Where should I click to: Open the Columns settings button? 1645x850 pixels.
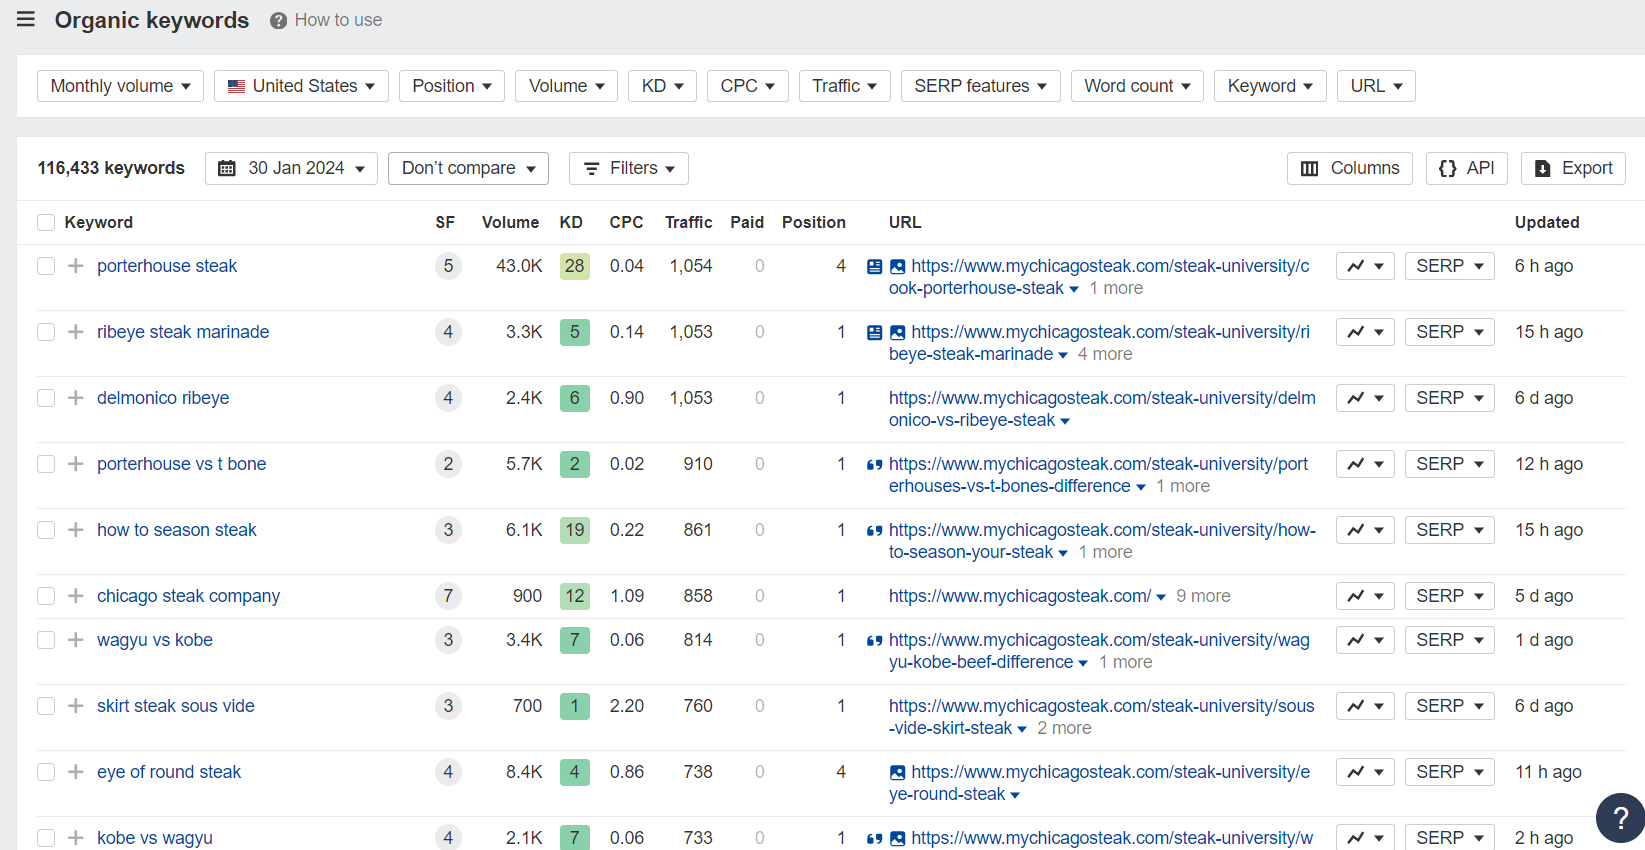pos(1350,168)
